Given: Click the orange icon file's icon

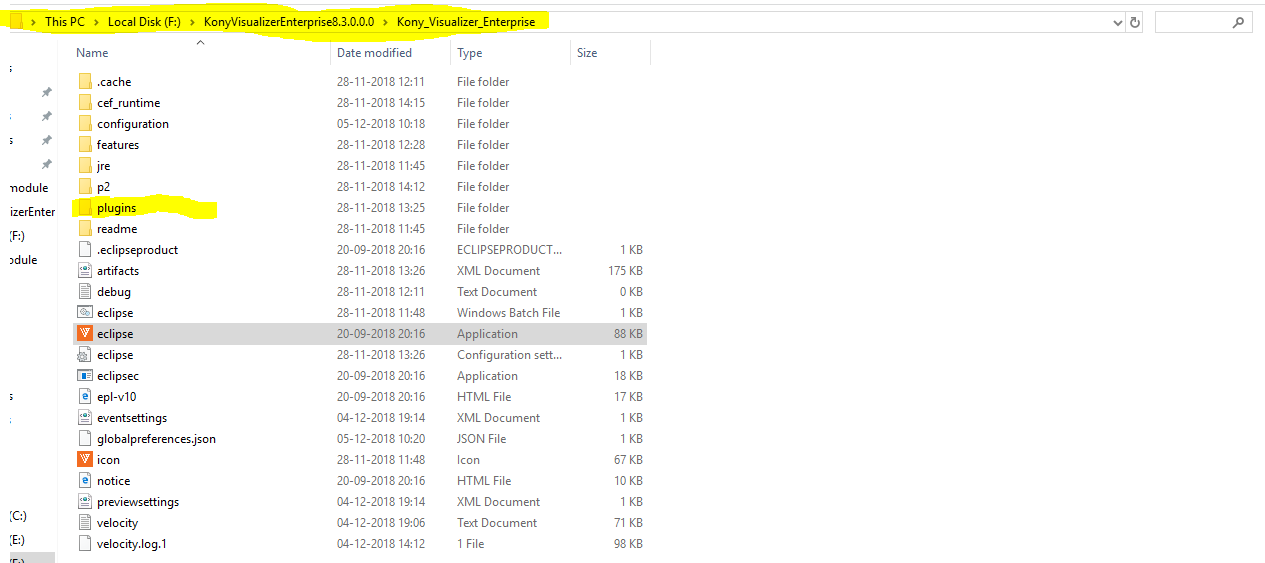Looking at the screenshot, I should coord(85,460).
